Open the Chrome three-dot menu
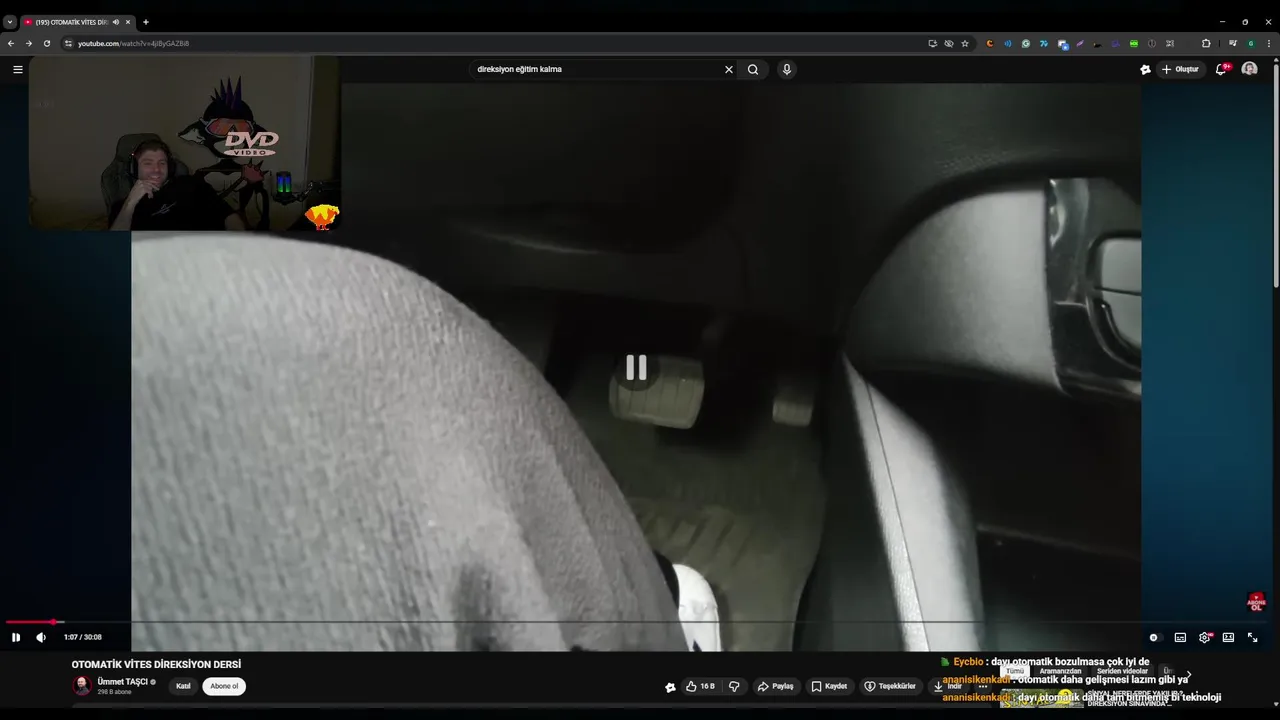 [x=1269, y=43]
